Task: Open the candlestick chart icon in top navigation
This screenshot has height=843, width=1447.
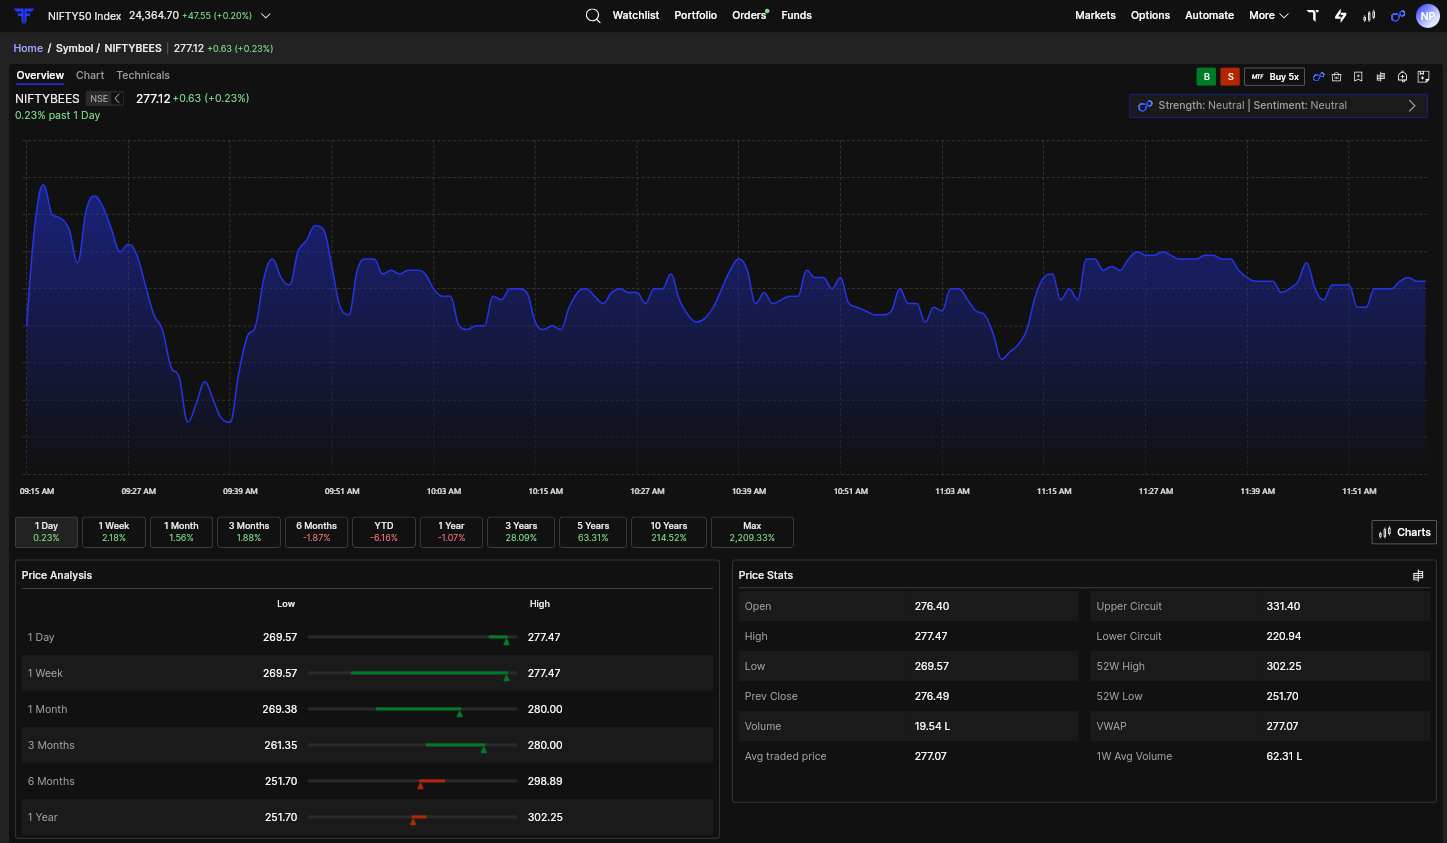Action: point(1369,15)
